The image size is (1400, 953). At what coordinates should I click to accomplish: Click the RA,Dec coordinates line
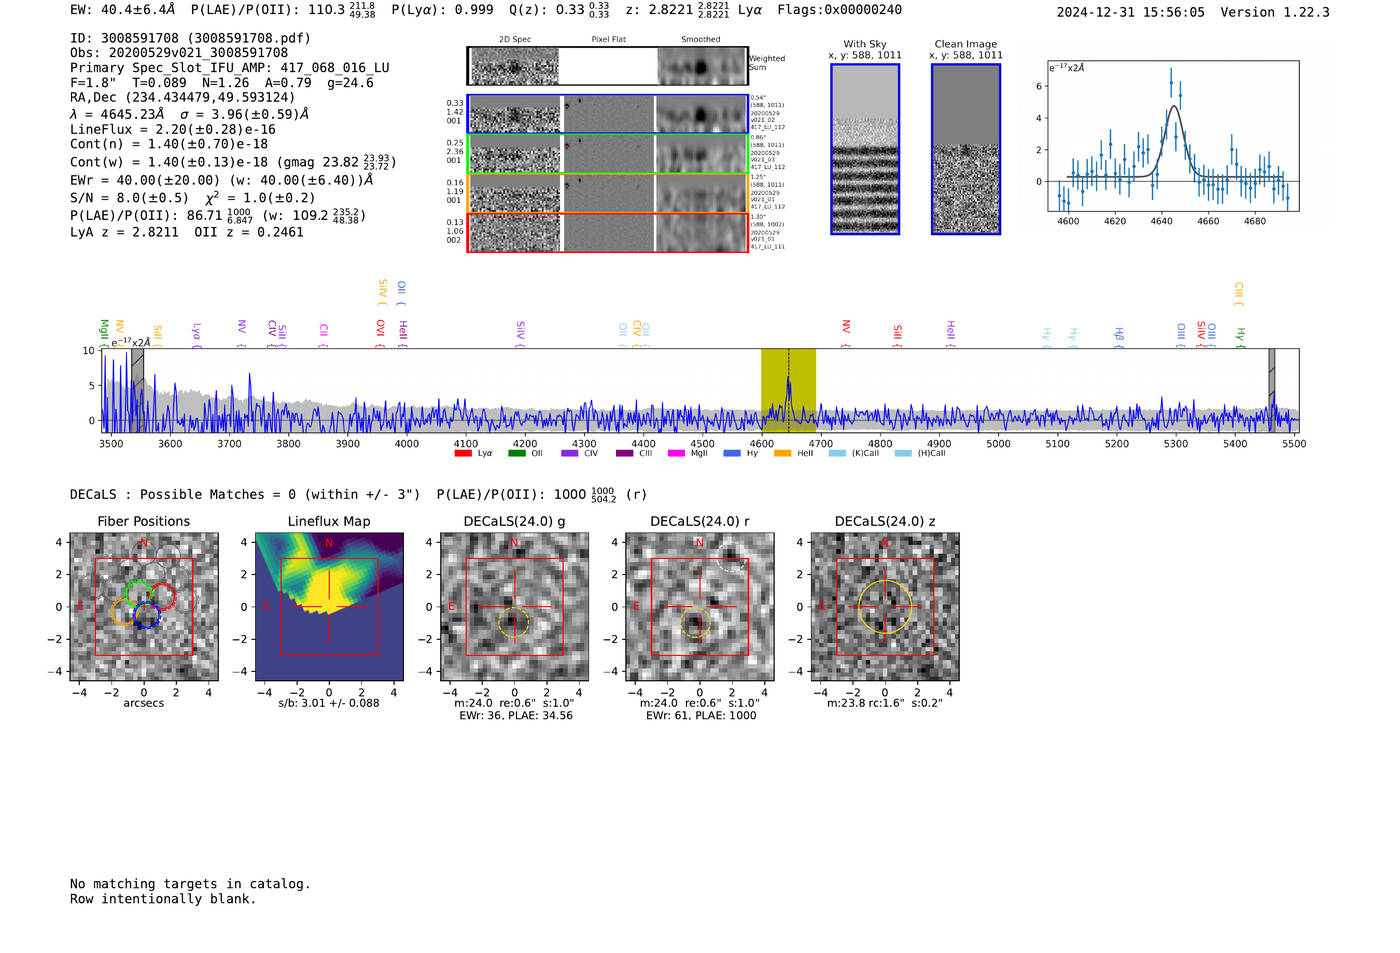(x=183, y=97)
